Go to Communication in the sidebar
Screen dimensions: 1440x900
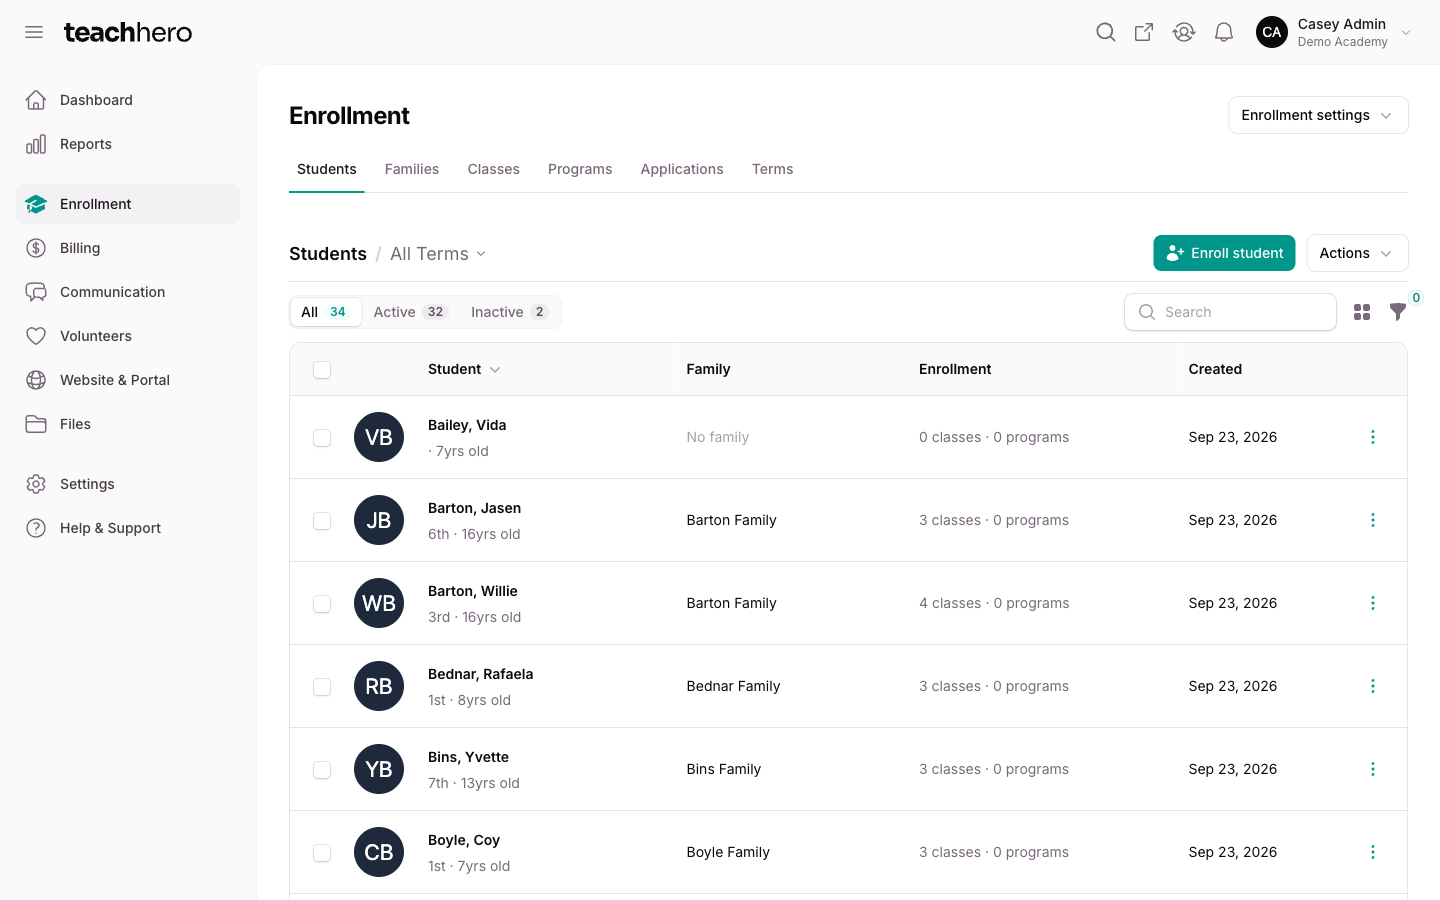[128, 292]
